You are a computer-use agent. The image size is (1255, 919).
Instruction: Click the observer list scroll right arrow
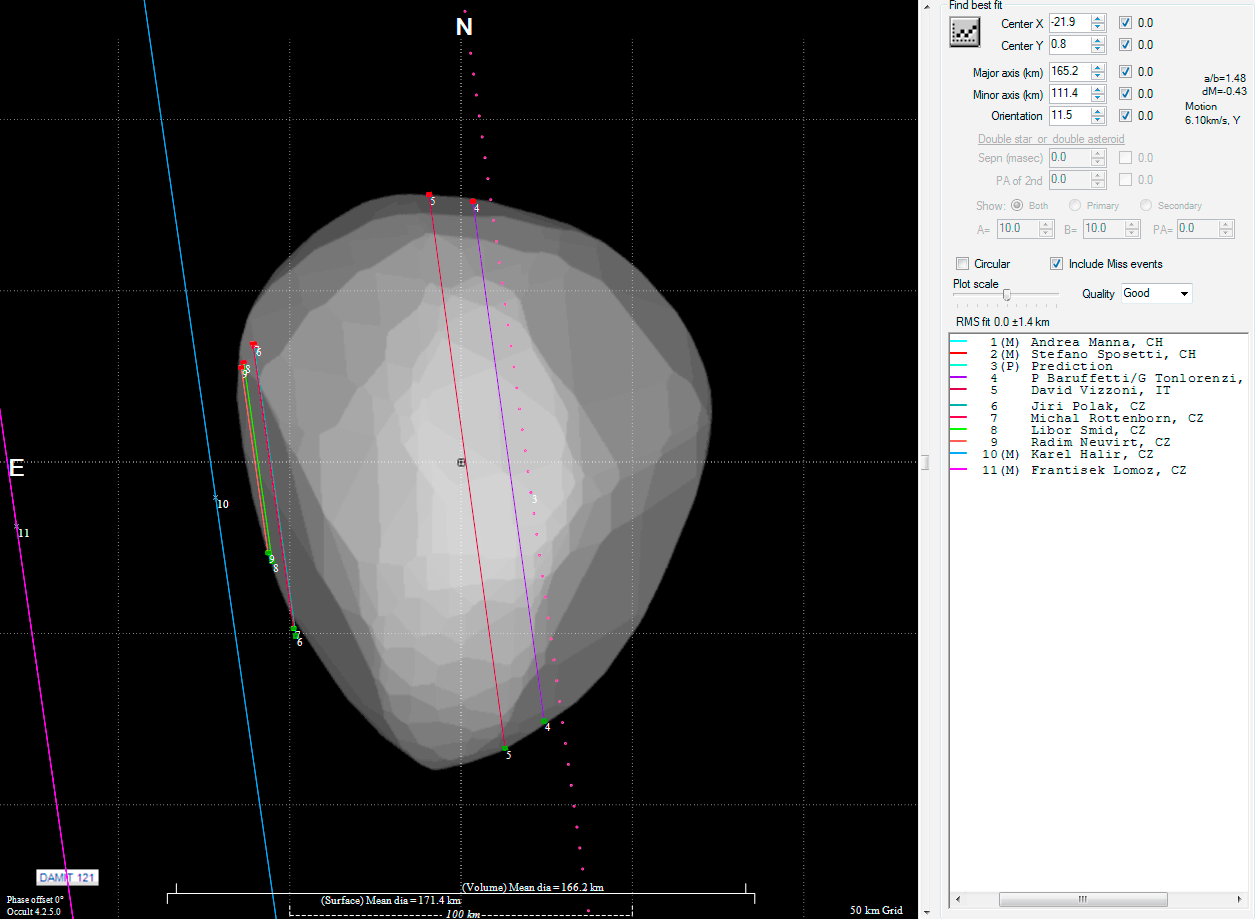click(x=1239, y=899)
